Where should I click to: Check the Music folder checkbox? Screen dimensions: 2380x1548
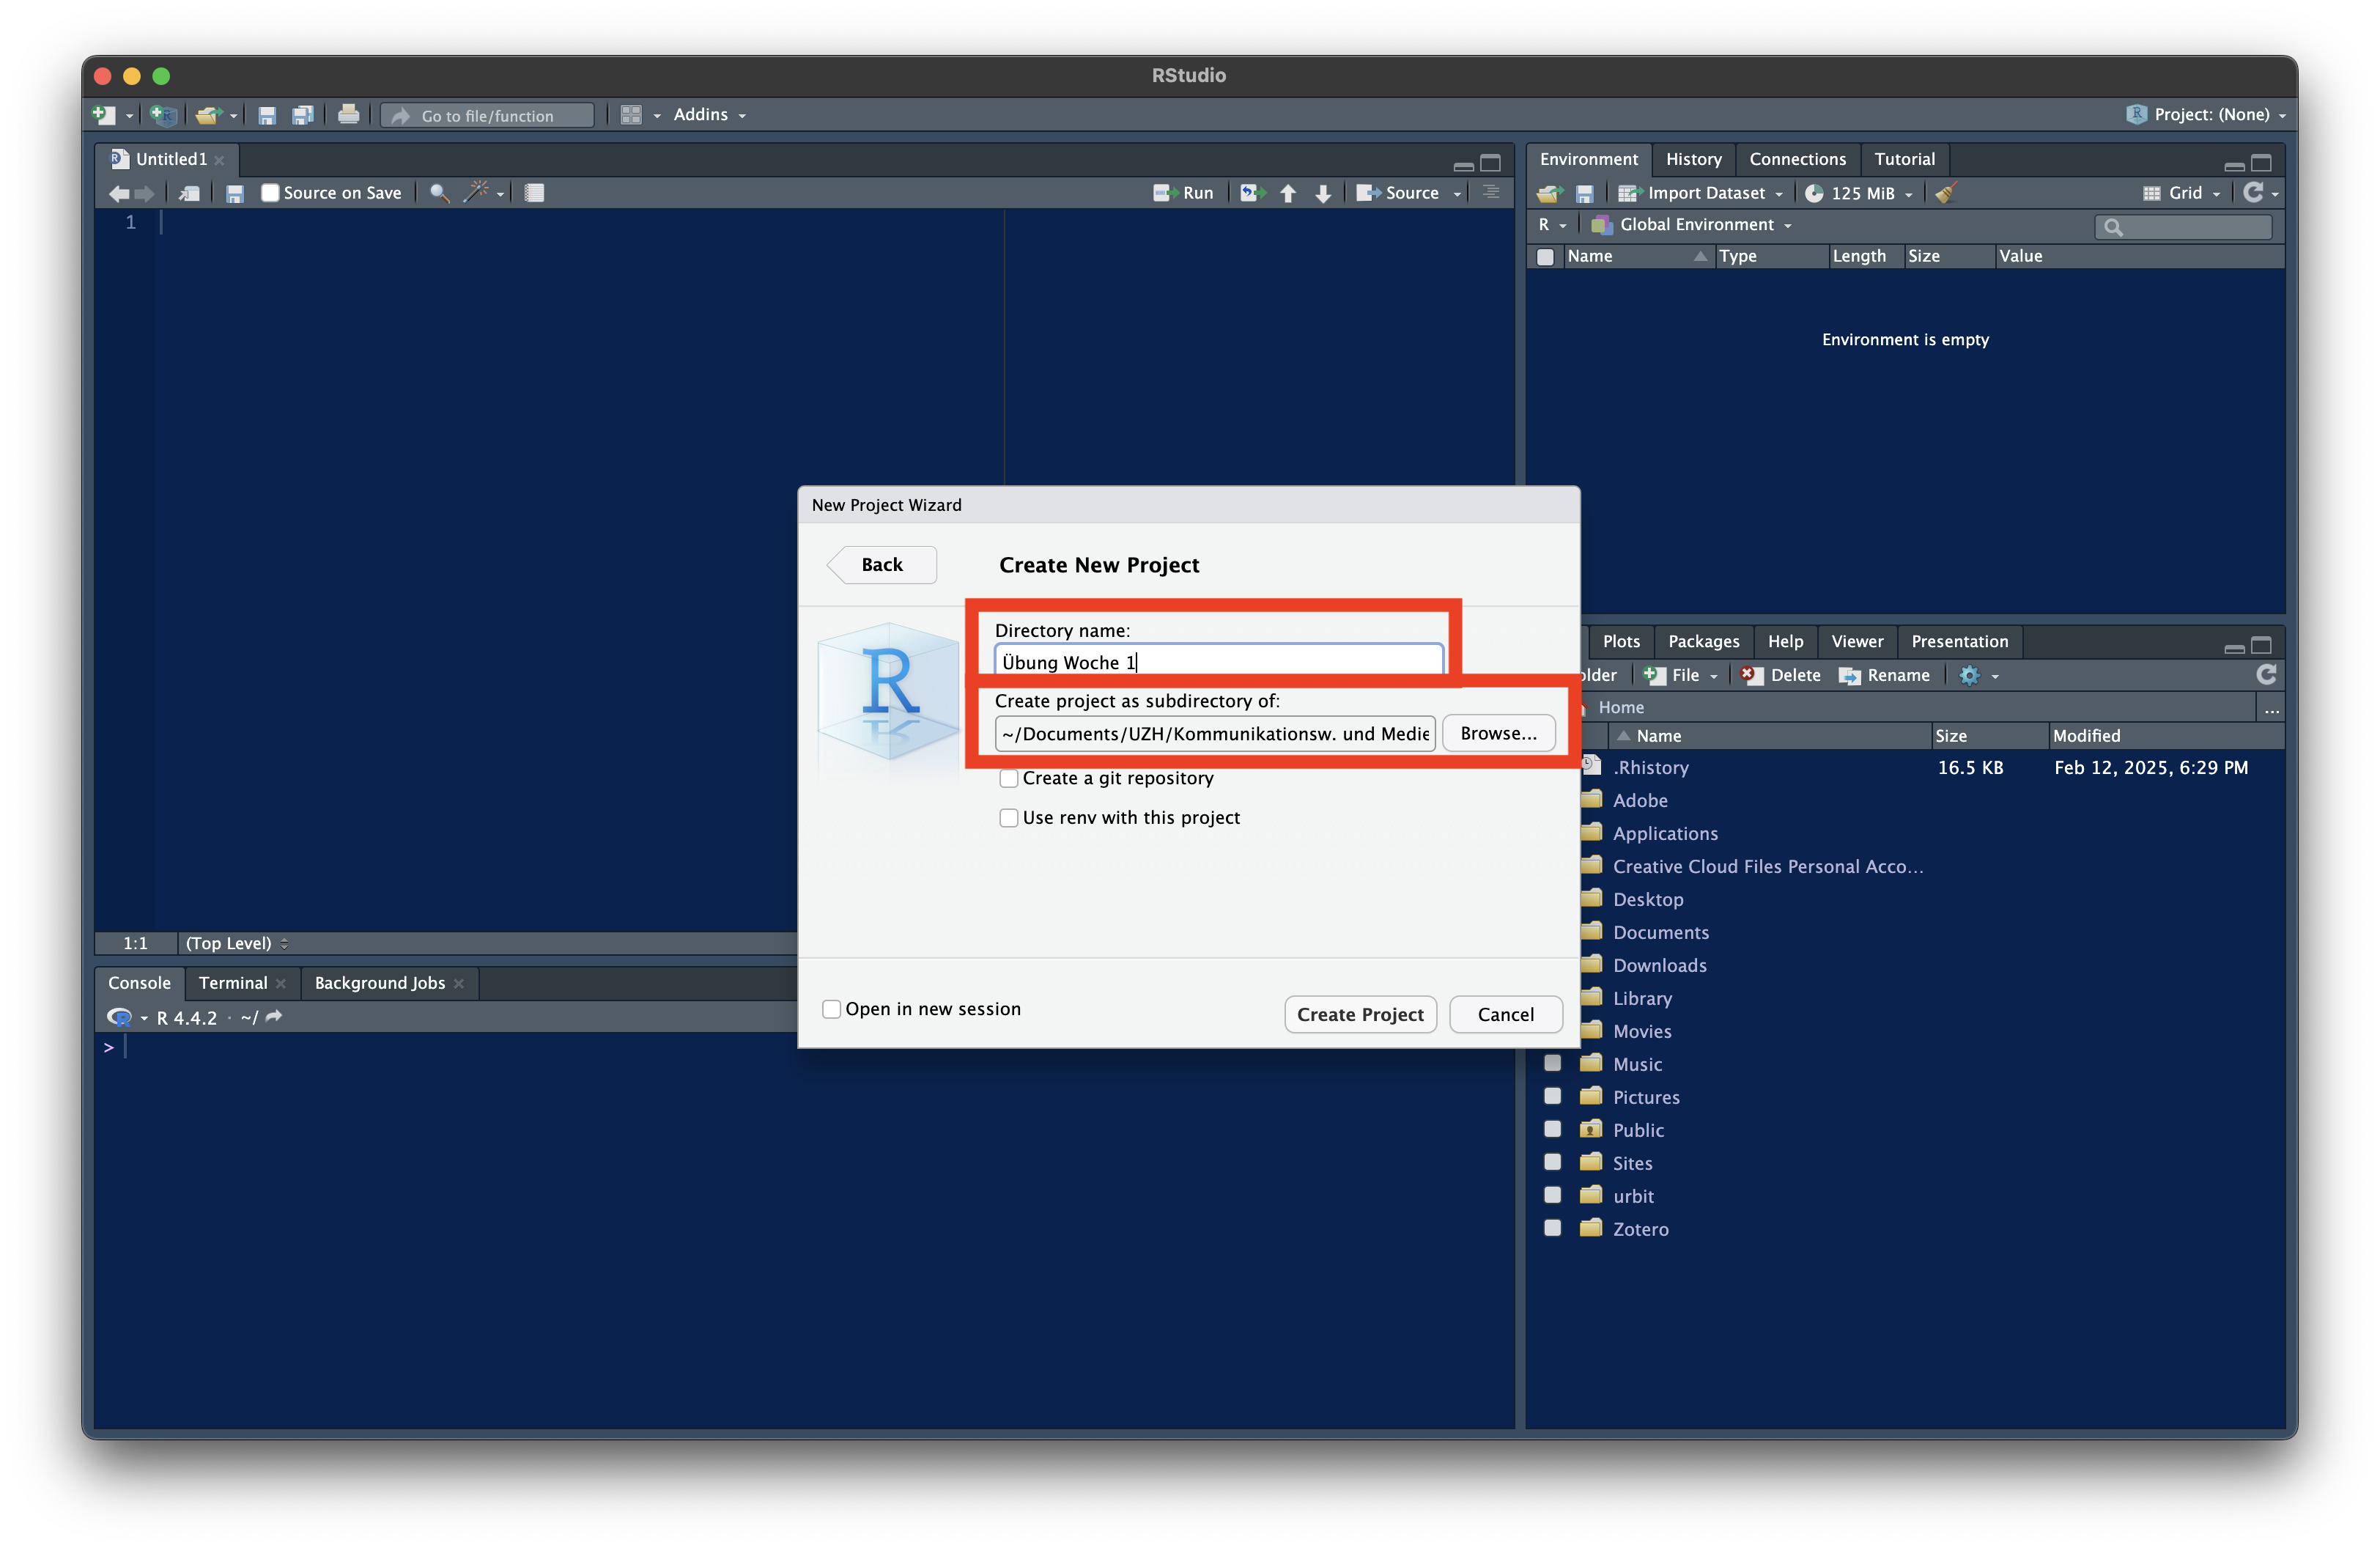[x=1552, y=1062]
